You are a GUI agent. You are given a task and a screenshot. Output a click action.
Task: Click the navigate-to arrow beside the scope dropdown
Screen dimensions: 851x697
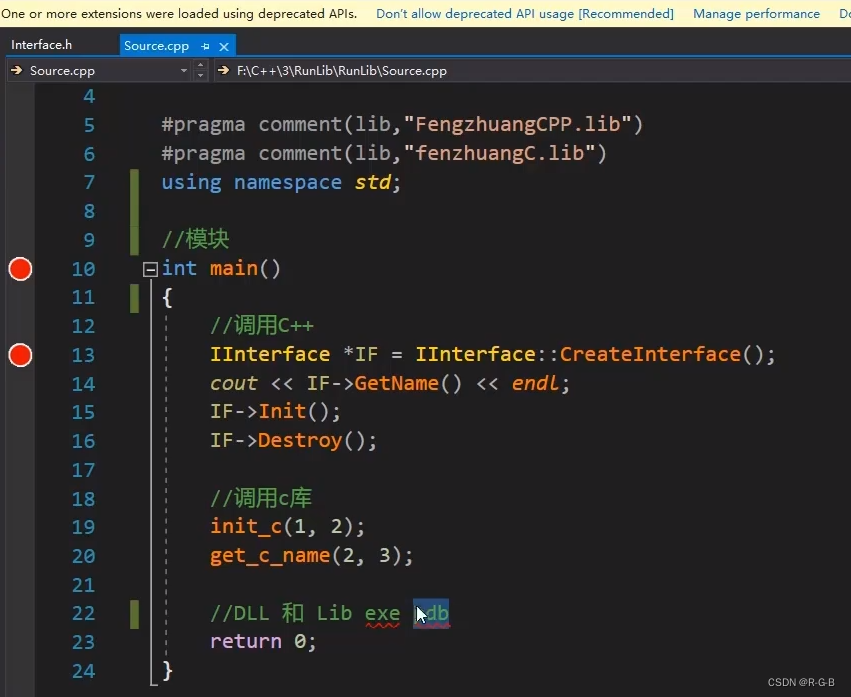15,71
